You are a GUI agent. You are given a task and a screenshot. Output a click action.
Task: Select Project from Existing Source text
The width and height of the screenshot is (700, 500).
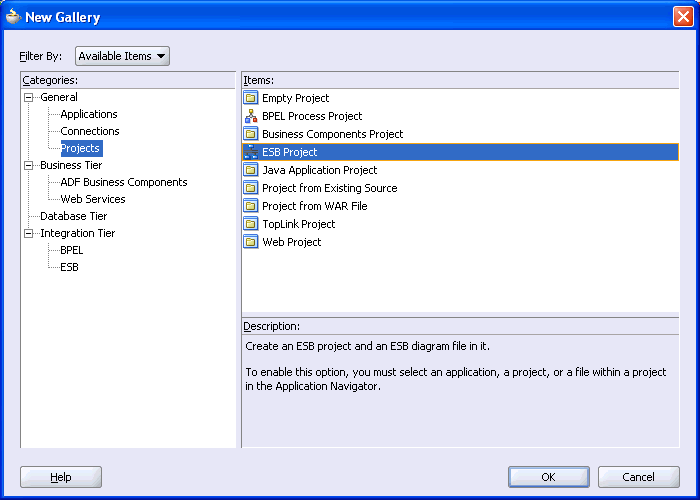pos(329,188)
